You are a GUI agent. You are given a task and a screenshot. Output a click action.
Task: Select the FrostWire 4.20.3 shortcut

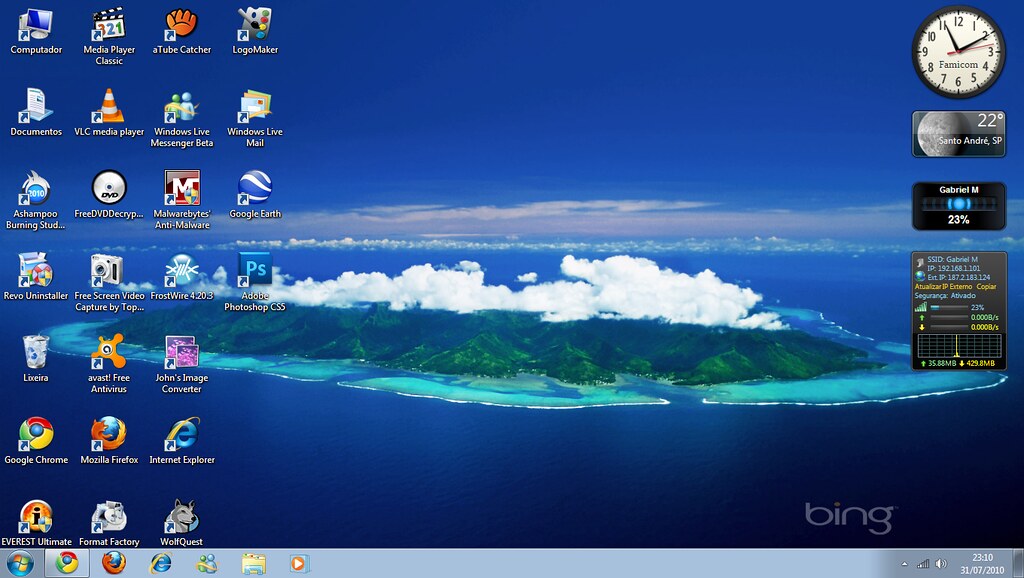[182, 278]
